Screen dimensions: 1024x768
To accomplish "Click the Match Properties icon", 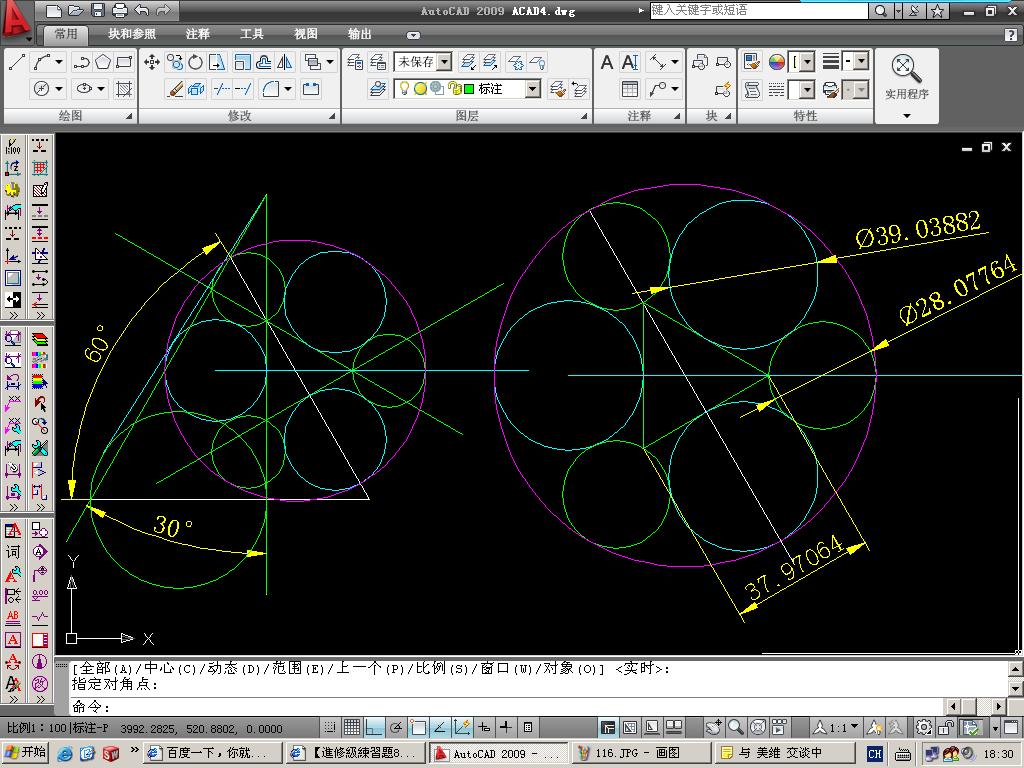I will click(752, 63).
